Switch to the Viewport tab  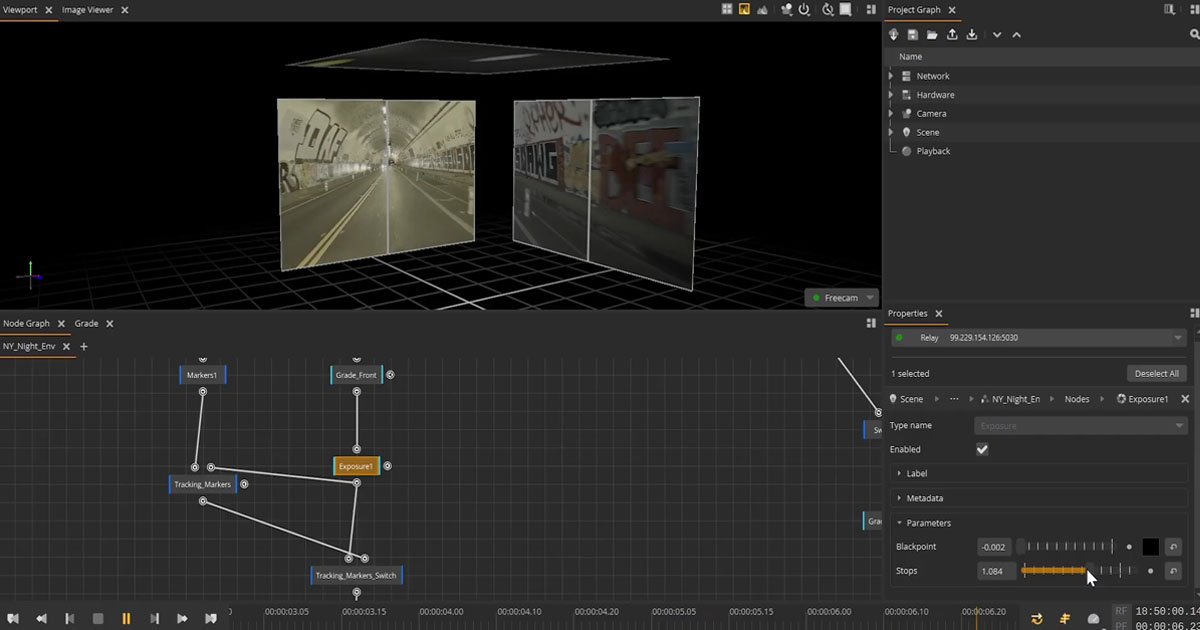tap(20, 9)
